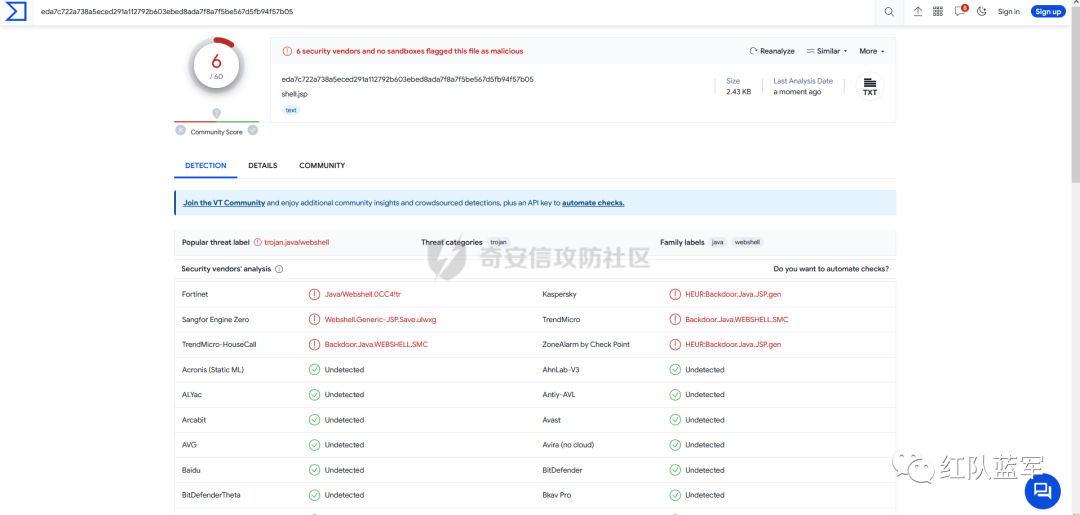This screenshot has width=1080, height=515.
Task: Click the AVG undetected check icon
Action: [x=314, y=445]
